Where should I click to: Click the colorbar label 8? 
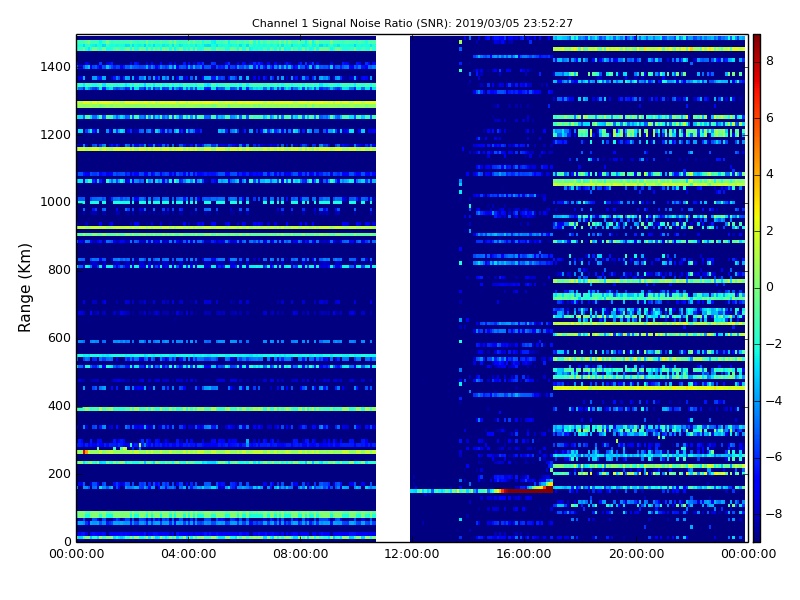(770, 61)
